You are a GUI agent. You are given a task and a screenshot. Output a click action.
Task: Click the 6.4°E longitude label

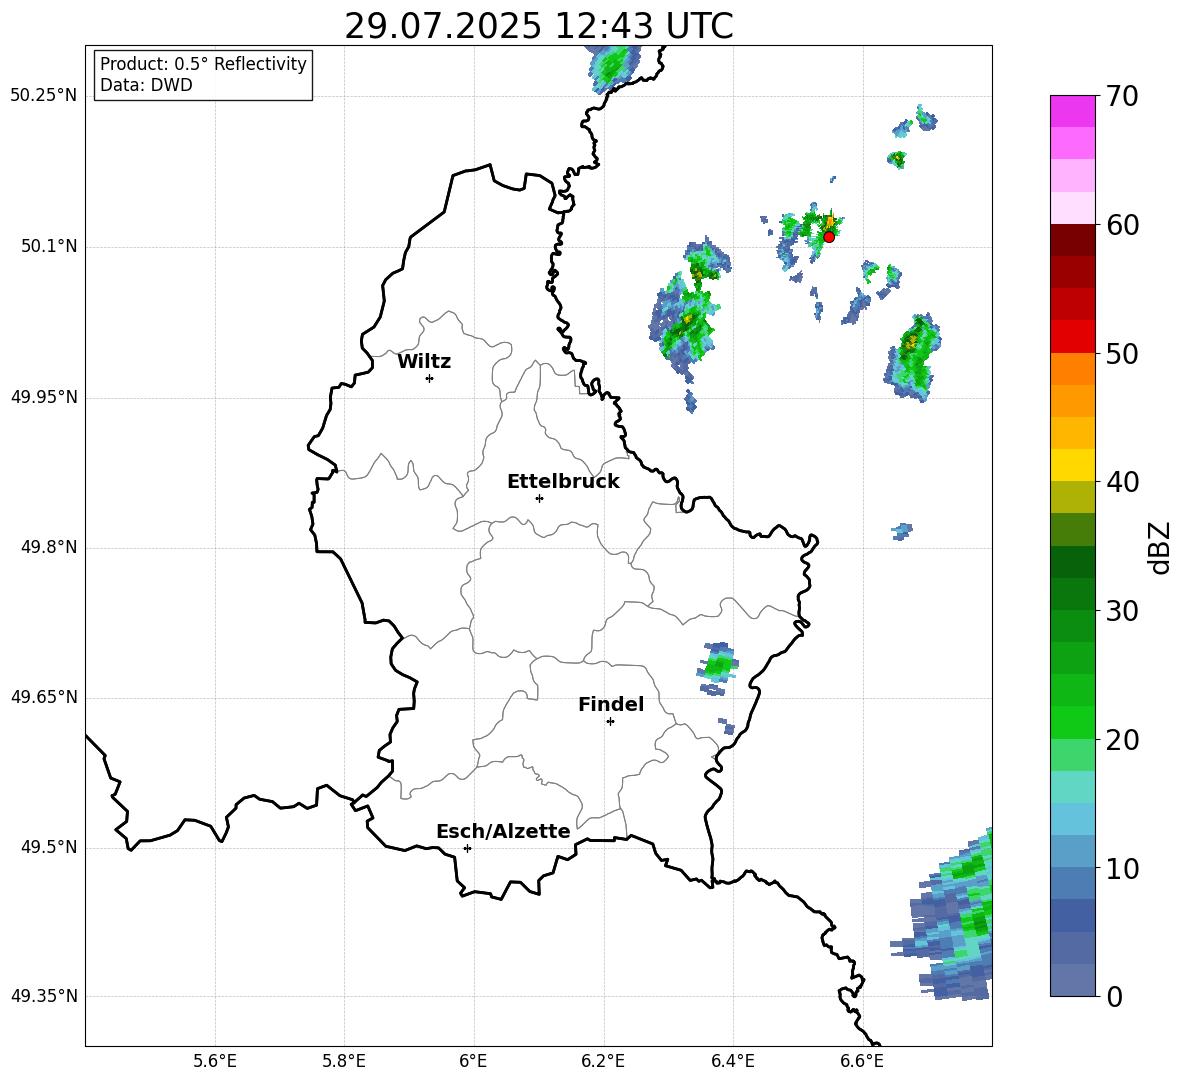(x=732, y=1061)
